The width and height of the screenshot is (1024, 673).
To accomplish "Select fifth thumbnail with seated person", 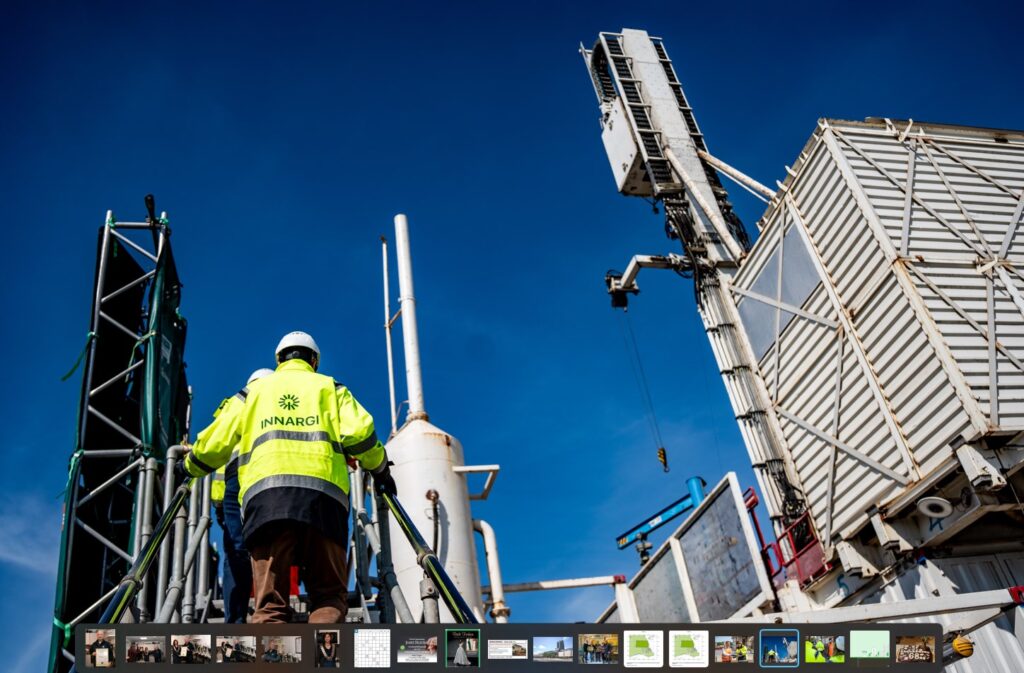I will 281,649.
